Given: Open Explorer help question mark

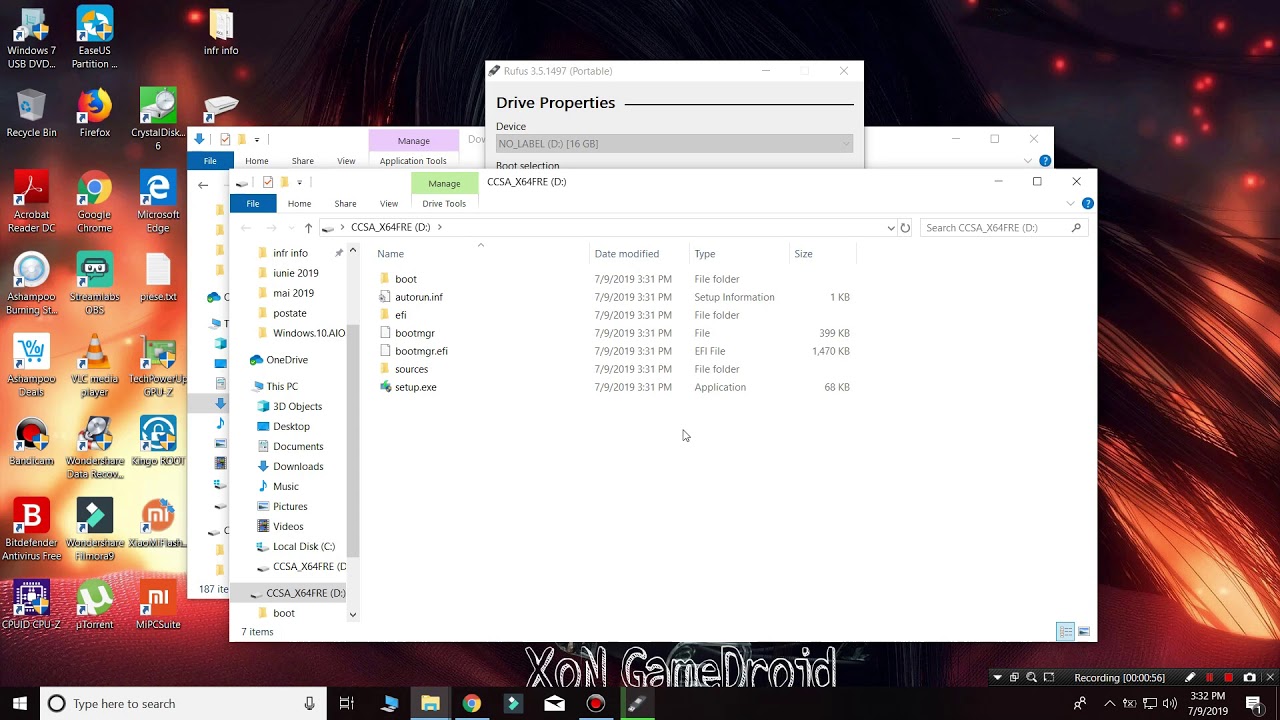Looking at the screenshot, I should pyautogui.click(x=1087, y=203).
